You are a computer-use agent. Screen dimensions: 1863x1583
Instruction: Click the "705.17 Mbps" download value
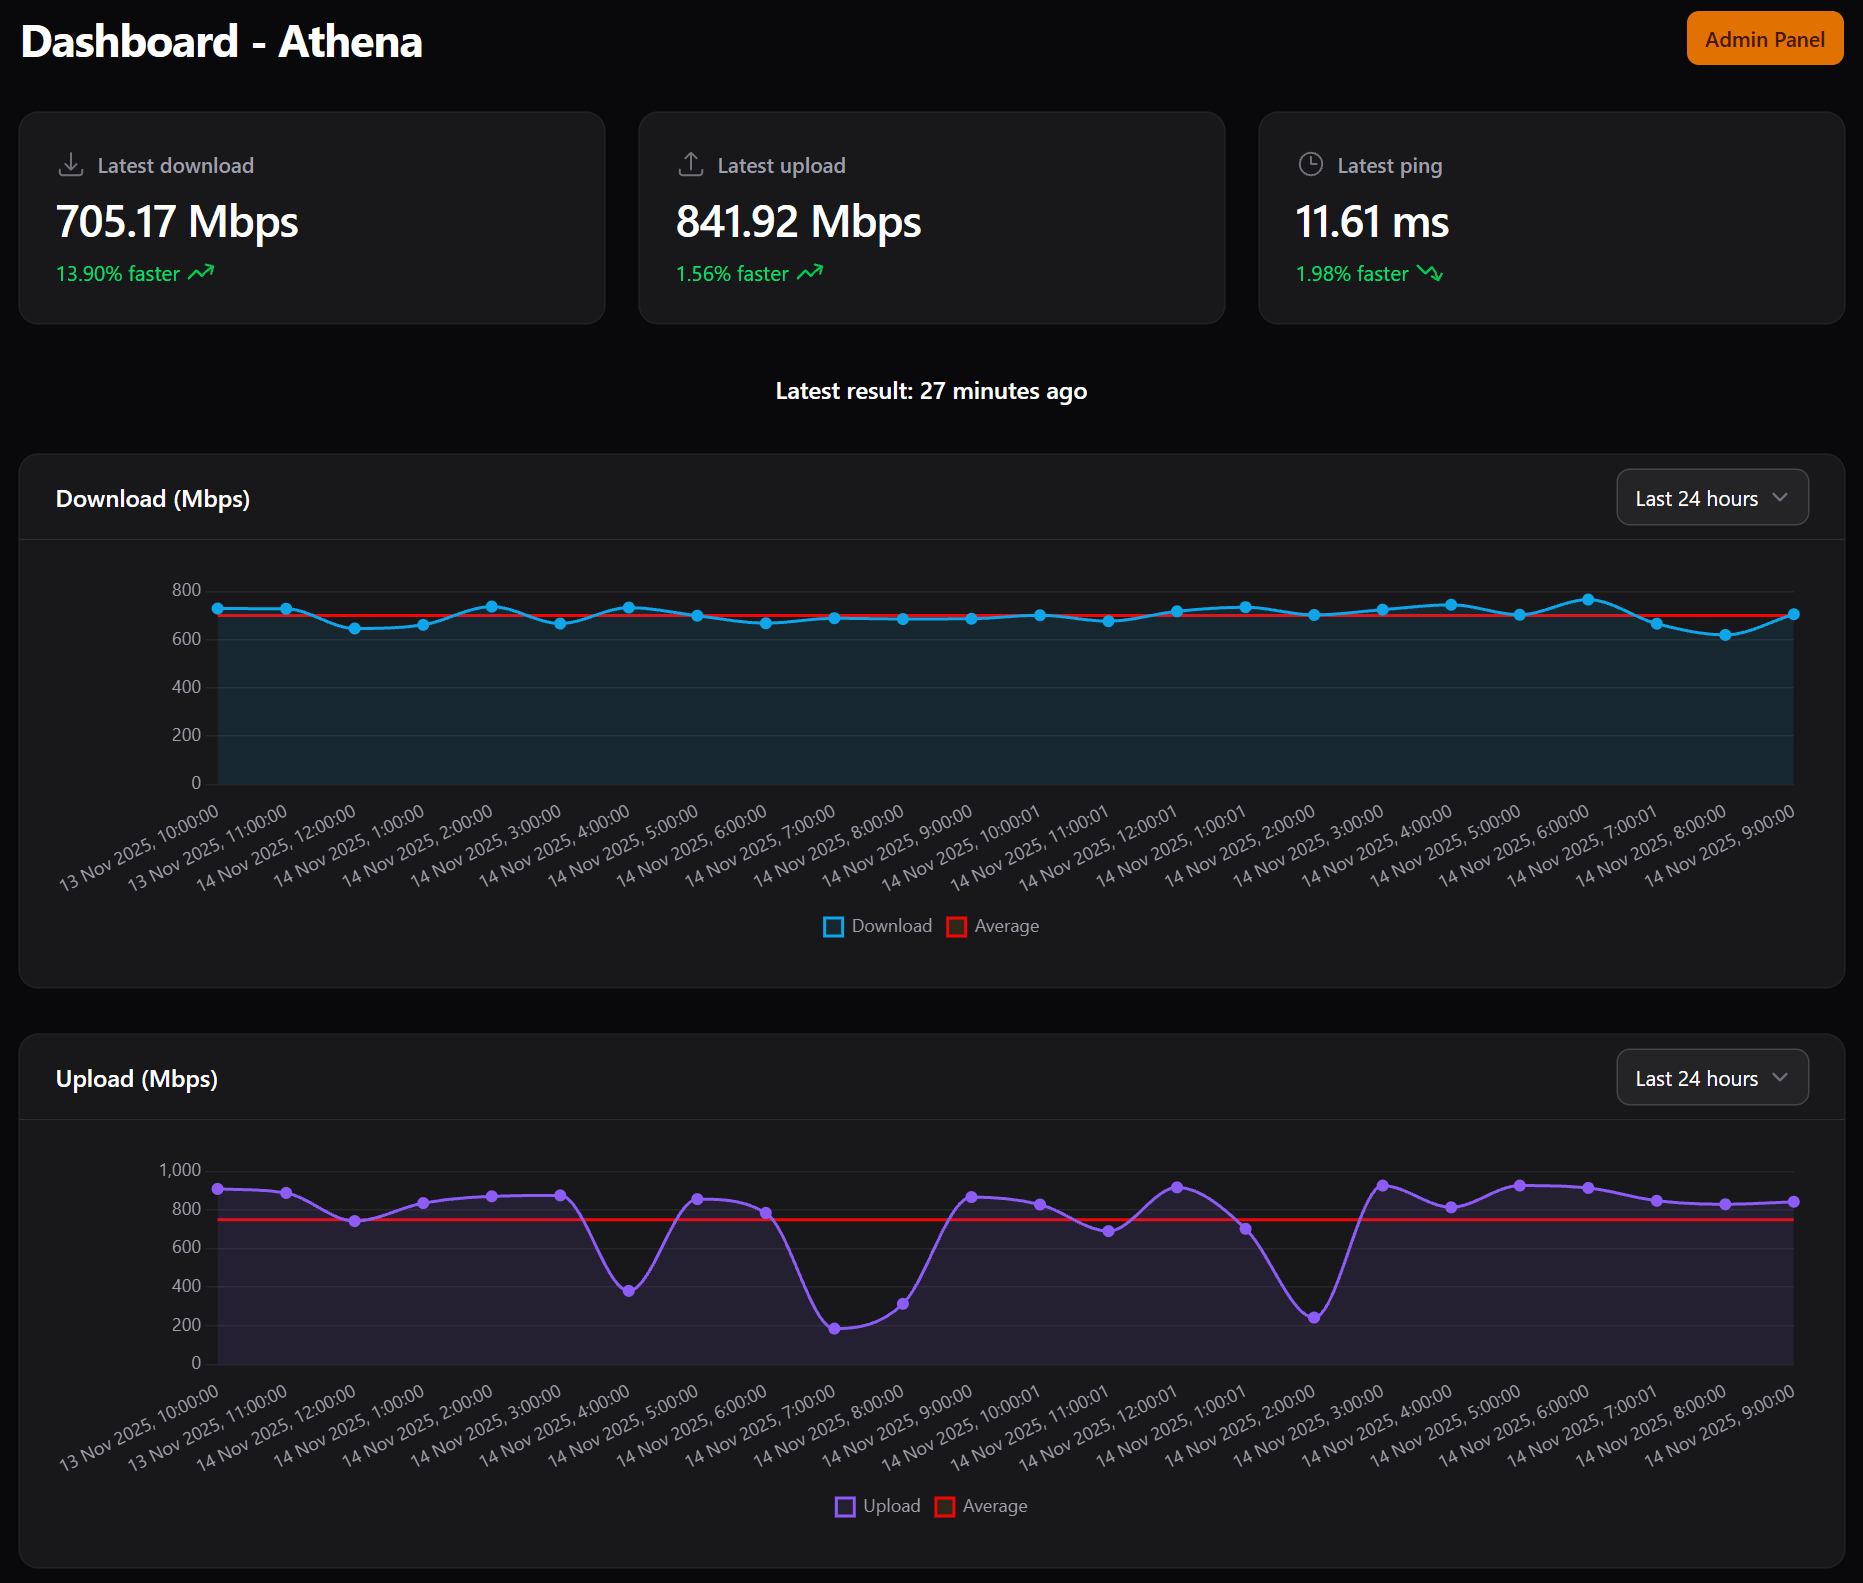click(x=176, y=222)
